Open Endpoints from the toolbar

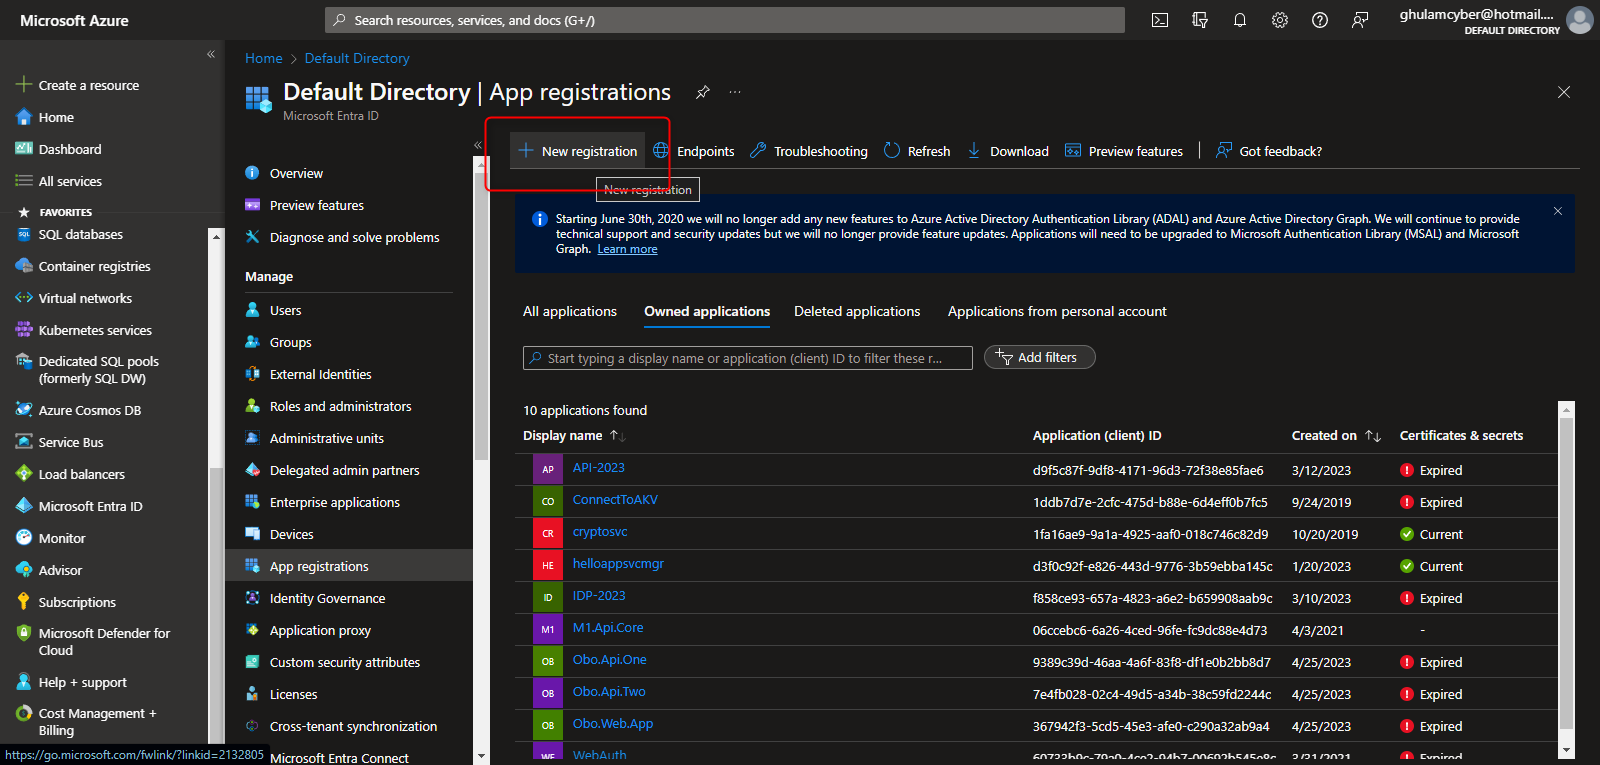click(x=694, y=151)
